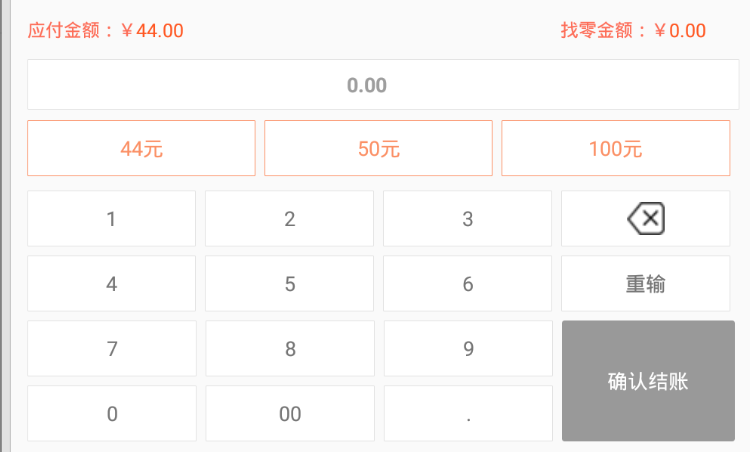The image size is (750, 452).
Task: Tap the double zero 00 key
Action: point(289,414)
